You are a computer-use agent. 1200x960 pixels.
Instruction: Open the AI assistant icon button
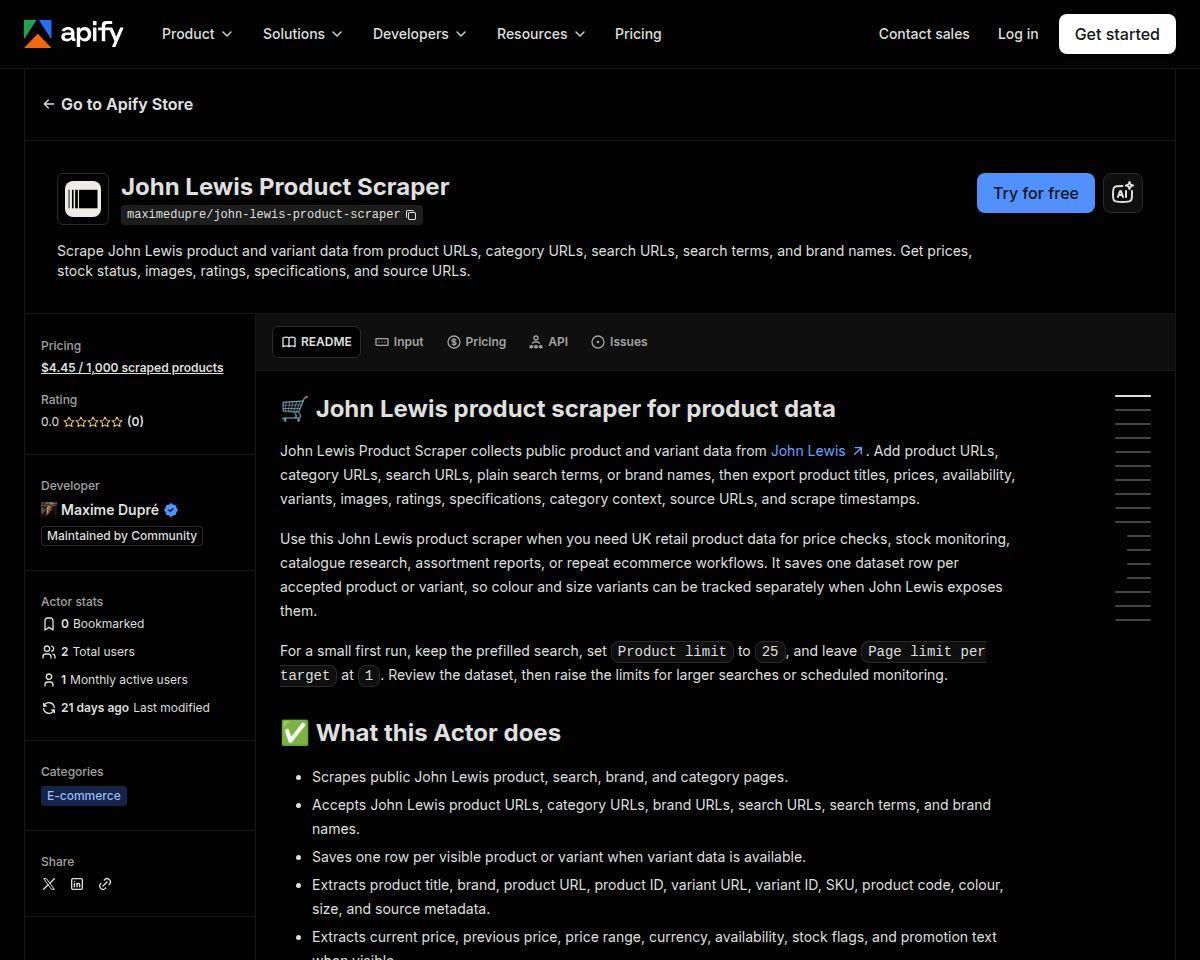[1122, 193]
